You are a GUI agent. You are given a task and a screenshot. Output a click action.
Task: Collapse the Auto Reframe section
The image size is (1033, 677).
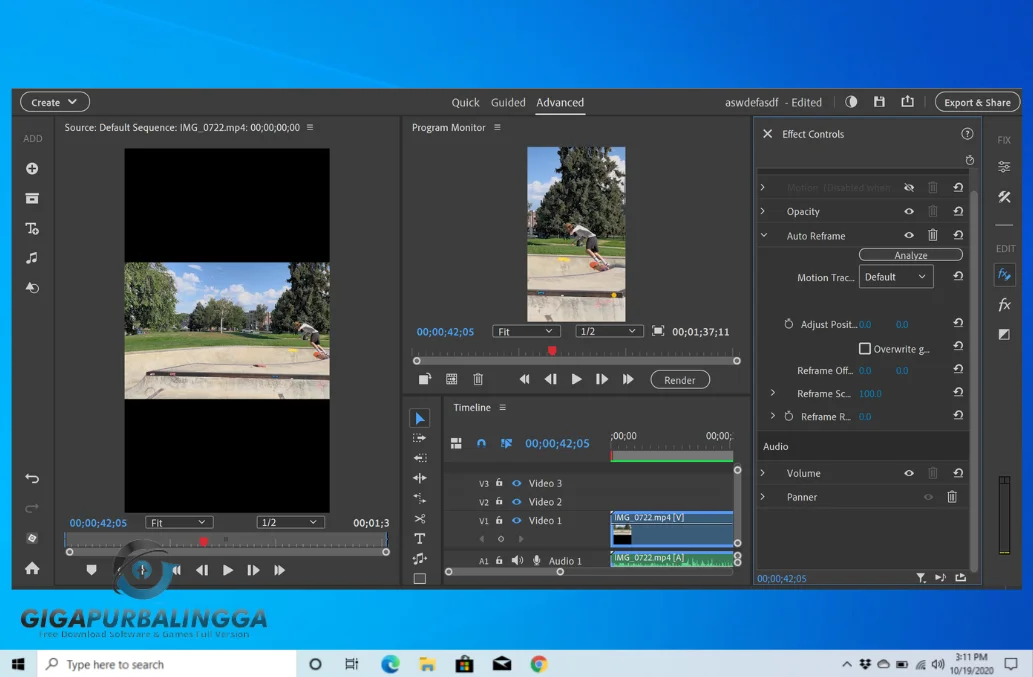tap(764, 235)
